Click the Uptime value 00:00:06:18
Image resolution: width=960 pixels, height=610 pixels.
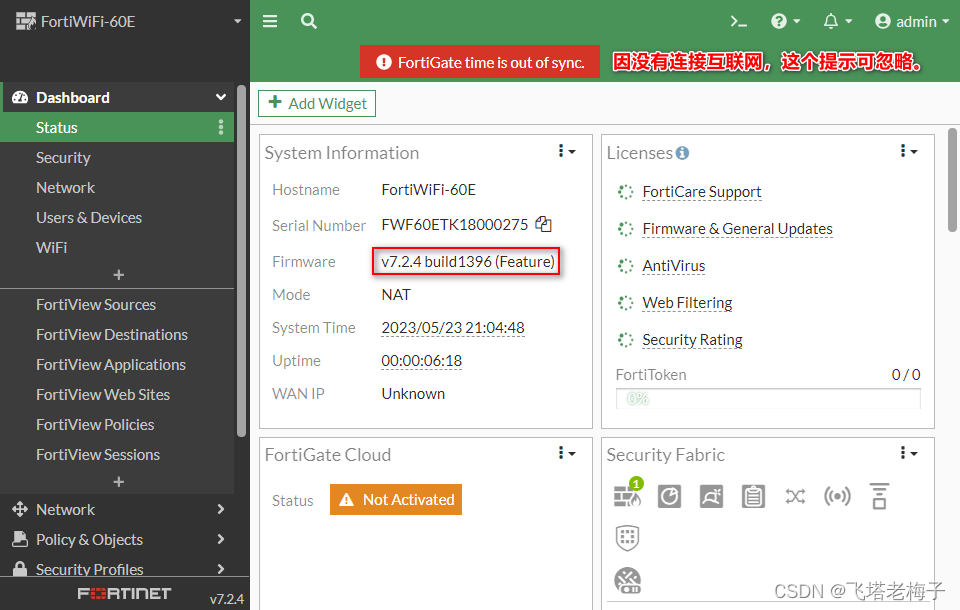pos(421,361)
